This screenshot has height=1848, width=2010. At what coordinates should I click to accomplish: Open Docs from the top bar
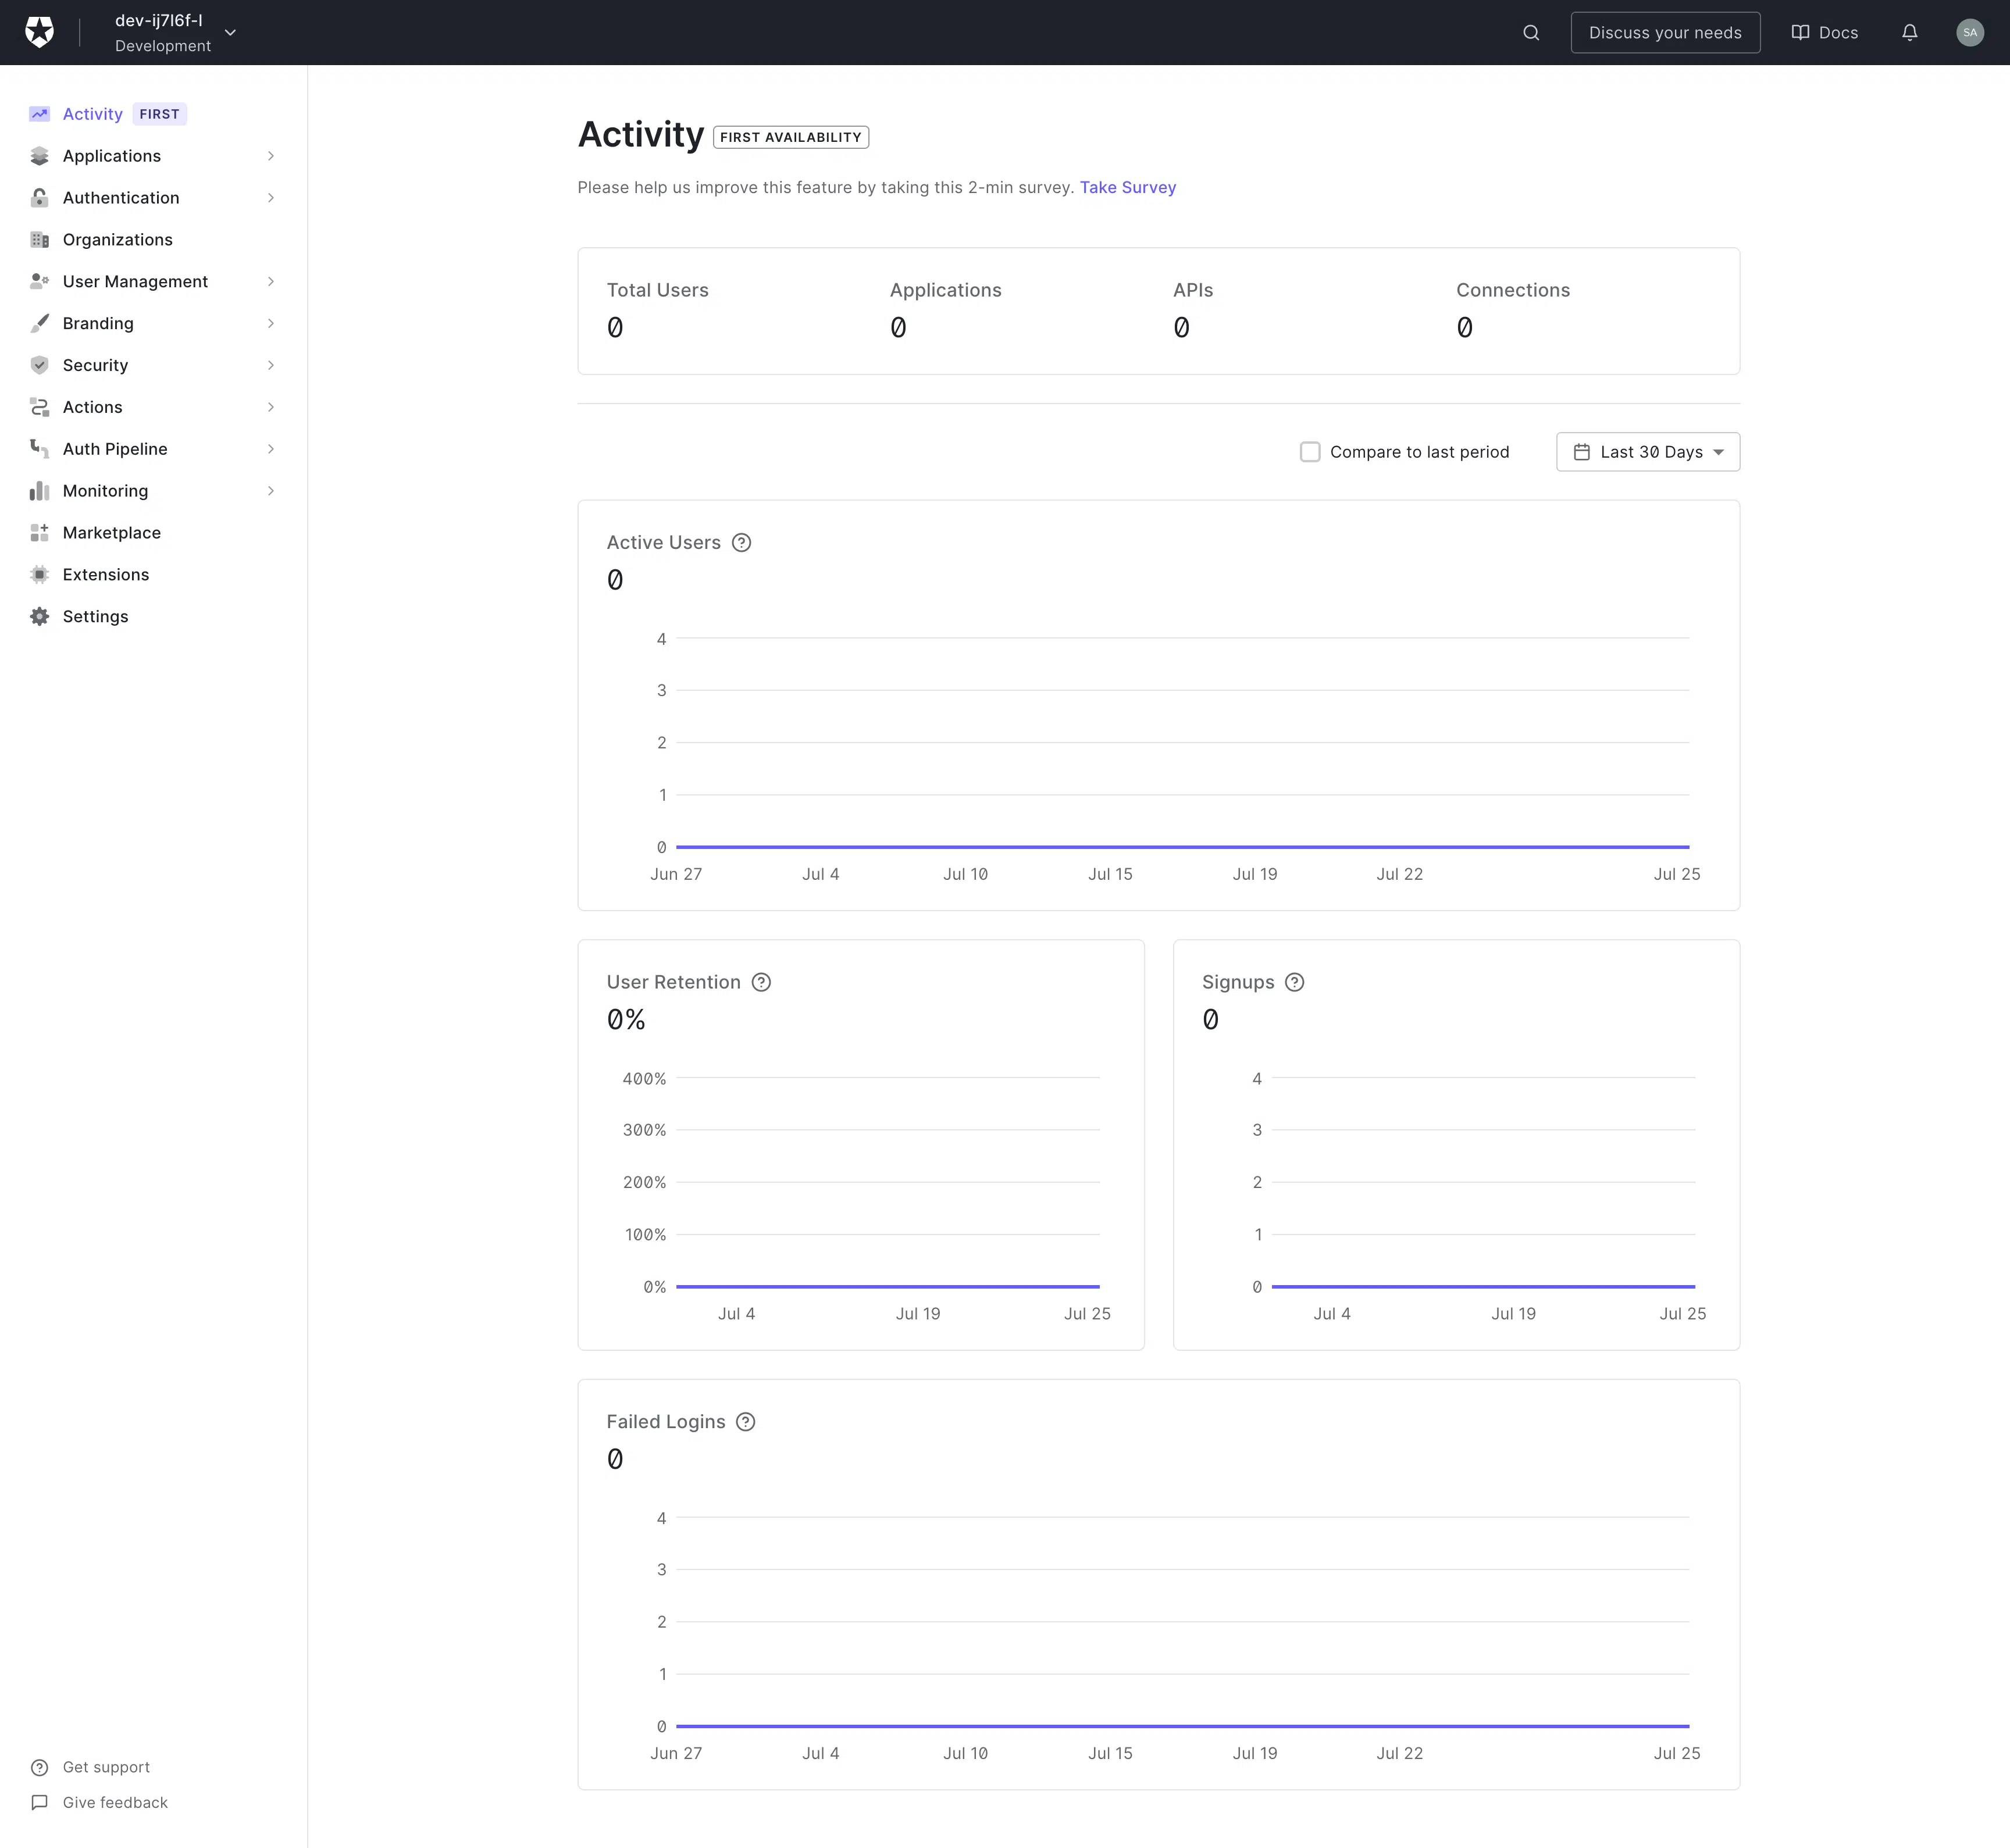pyautogui.click(x=1824, y=33)
